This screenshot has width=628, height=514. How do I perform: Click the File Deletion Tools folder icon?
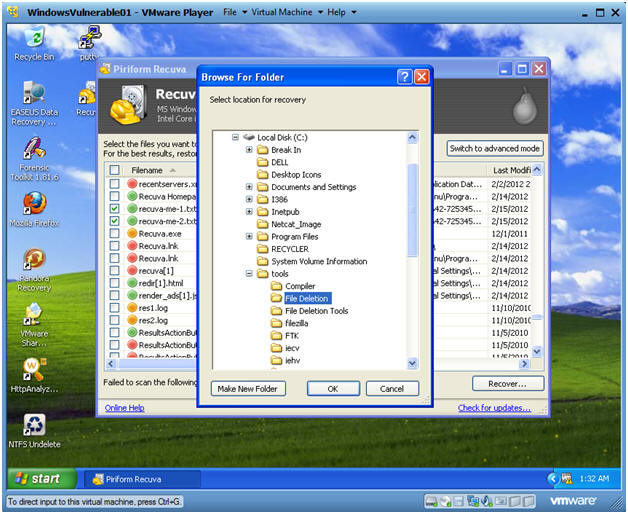(x=276, y=311)
